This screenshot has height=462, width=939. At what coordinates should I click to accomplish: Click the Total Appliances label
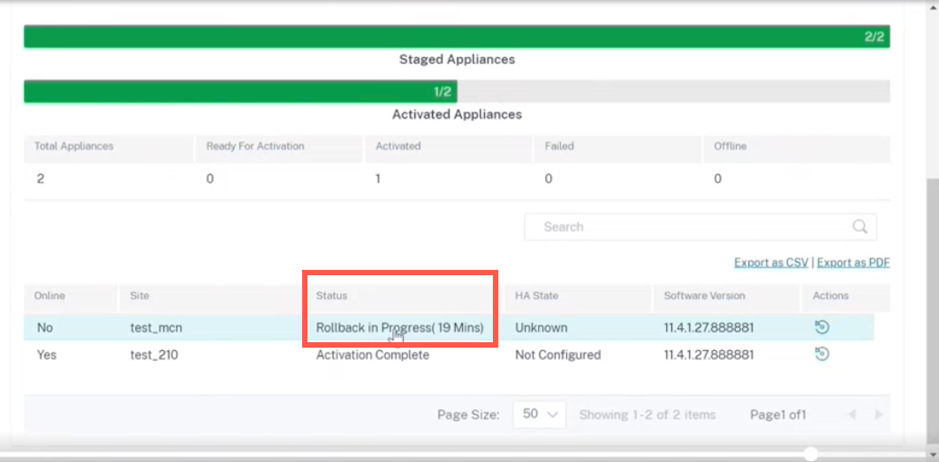click(74, 146)
